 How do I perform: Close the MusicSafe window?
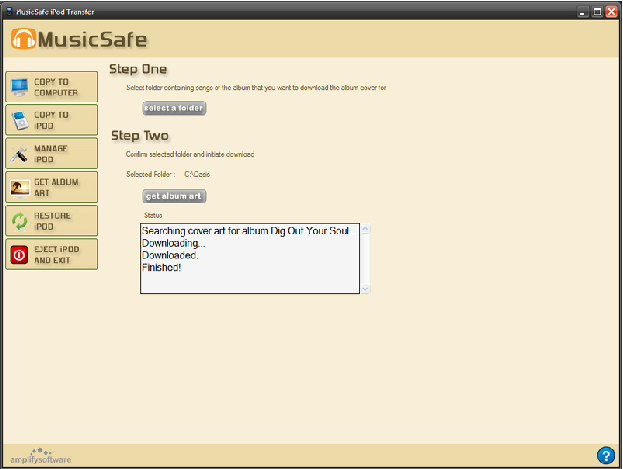(x=611, y=12)
